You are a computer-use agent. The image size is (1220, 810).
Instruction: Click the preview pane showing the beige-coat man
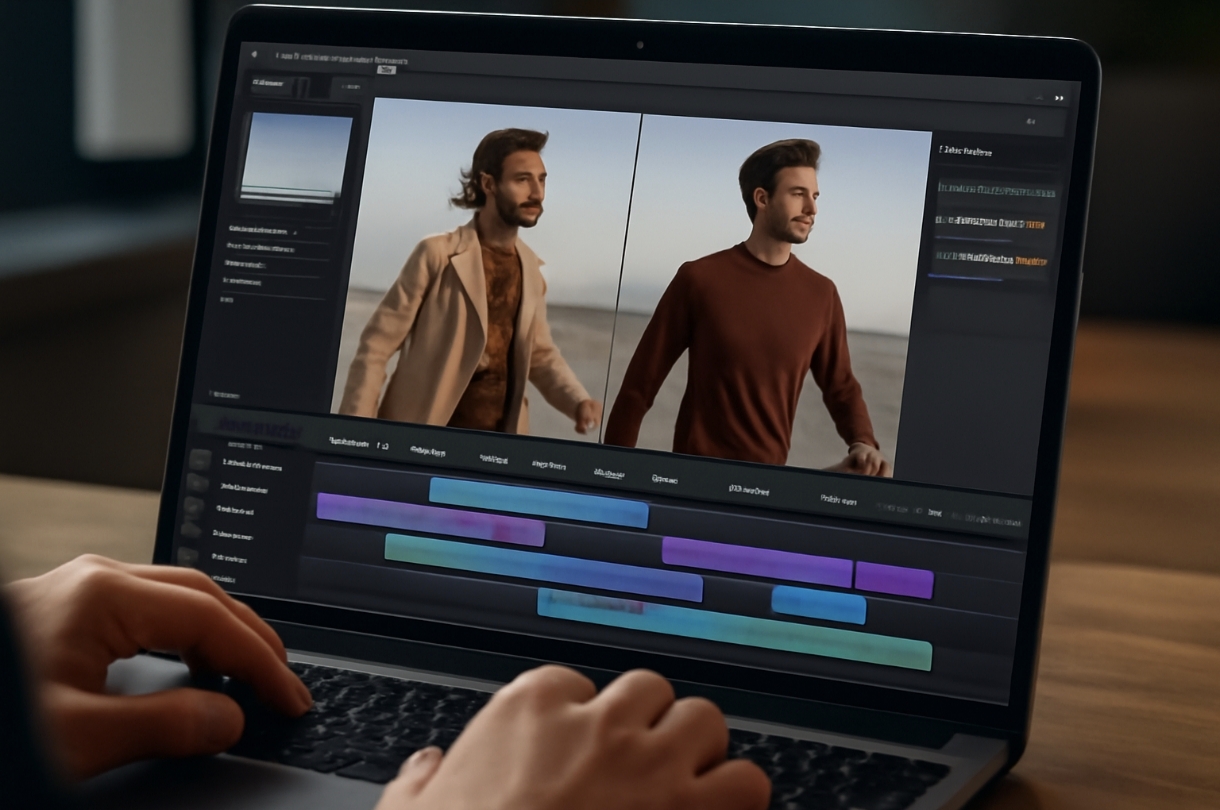490,268
